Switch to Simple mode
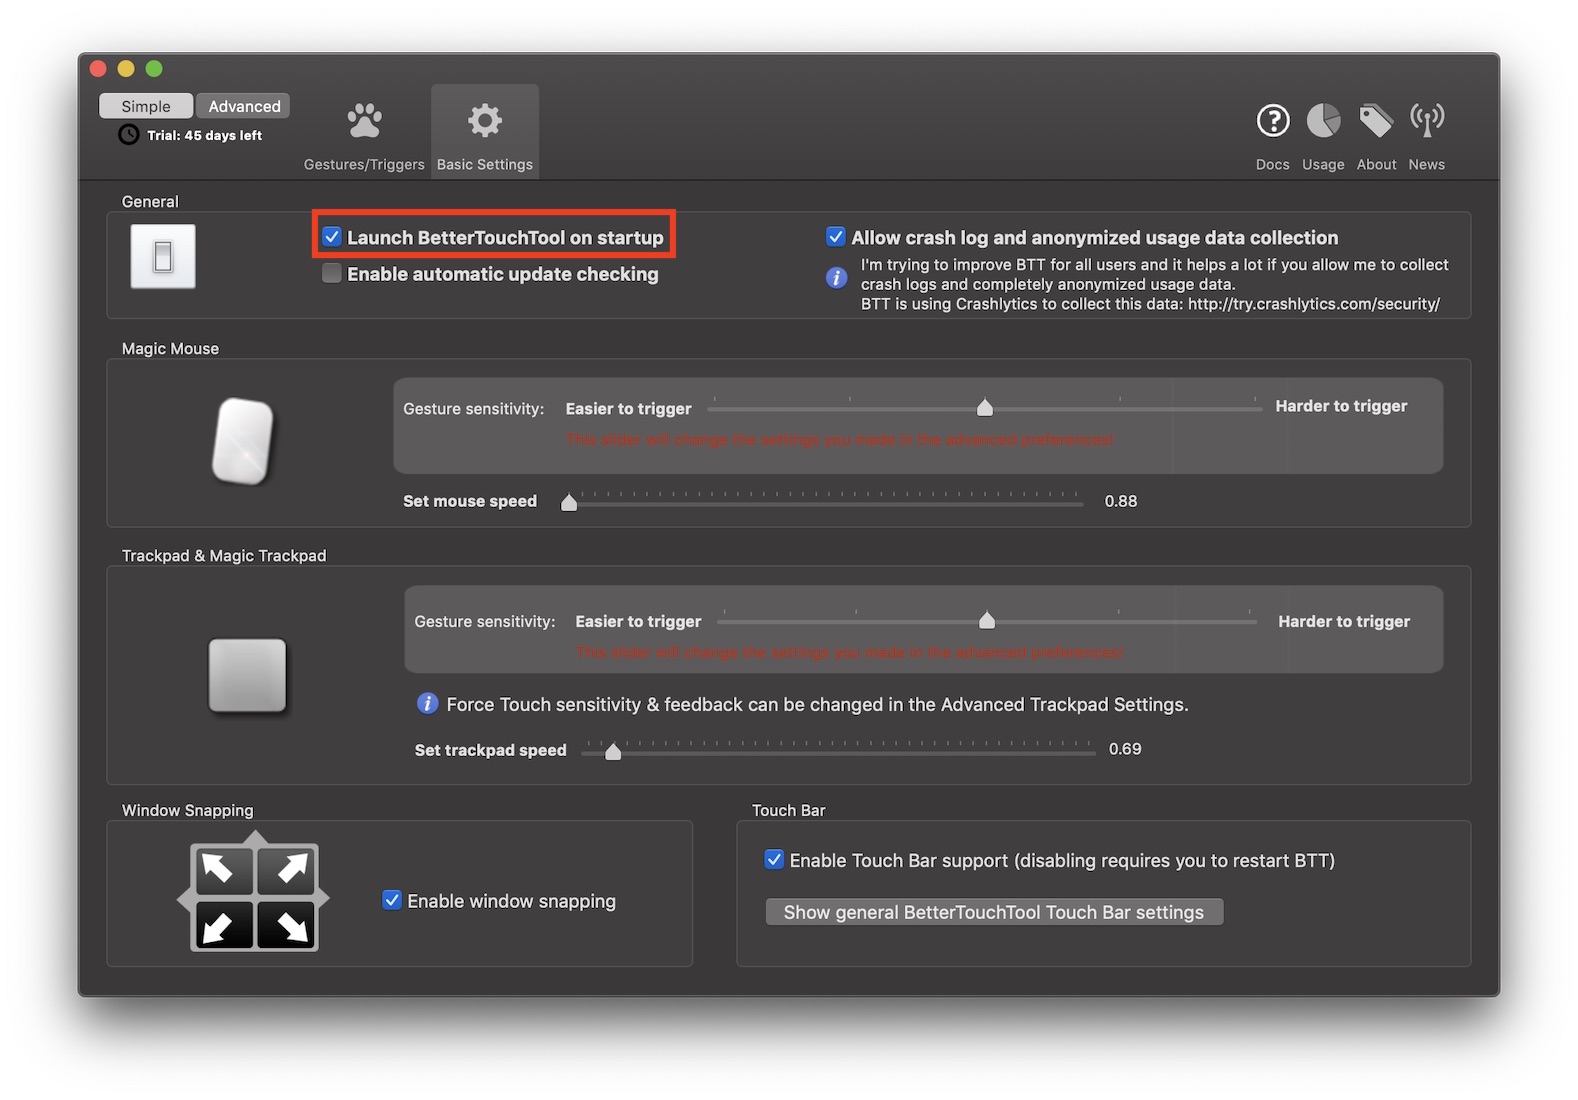The width and height of the screenshot is (1578, 1100). [x=146, y=106]
